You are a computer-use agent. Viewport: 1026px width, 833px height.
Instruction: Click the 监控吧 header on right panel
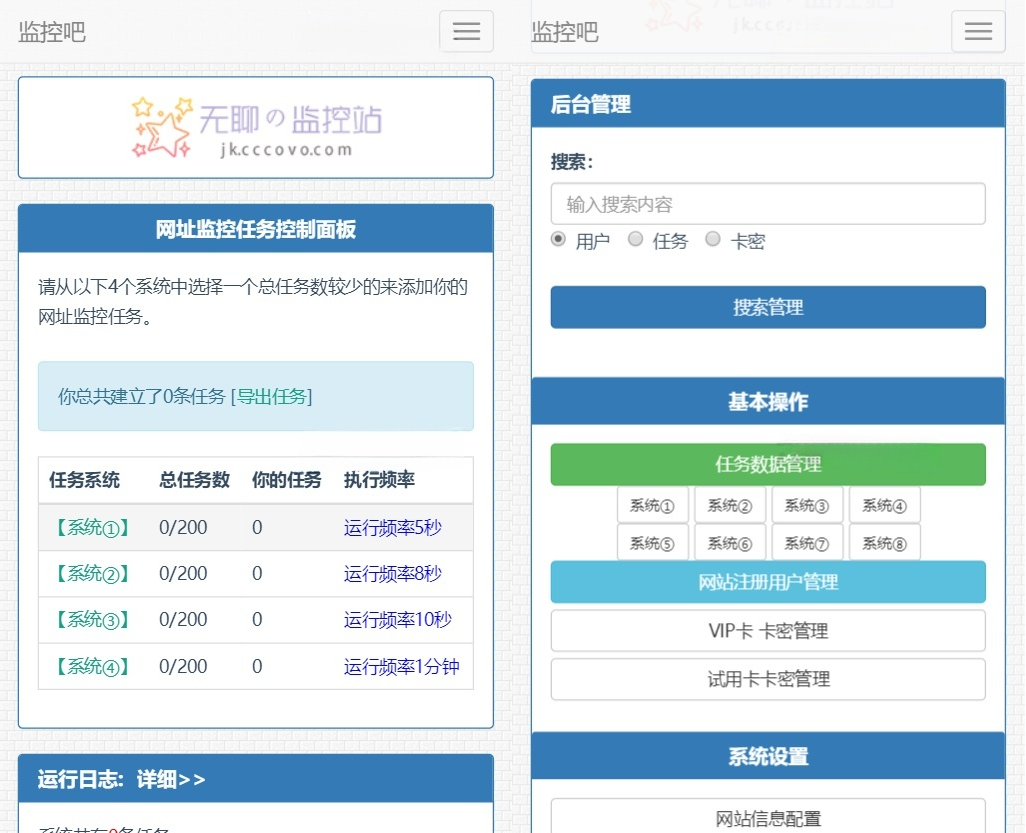pos(564,31)
